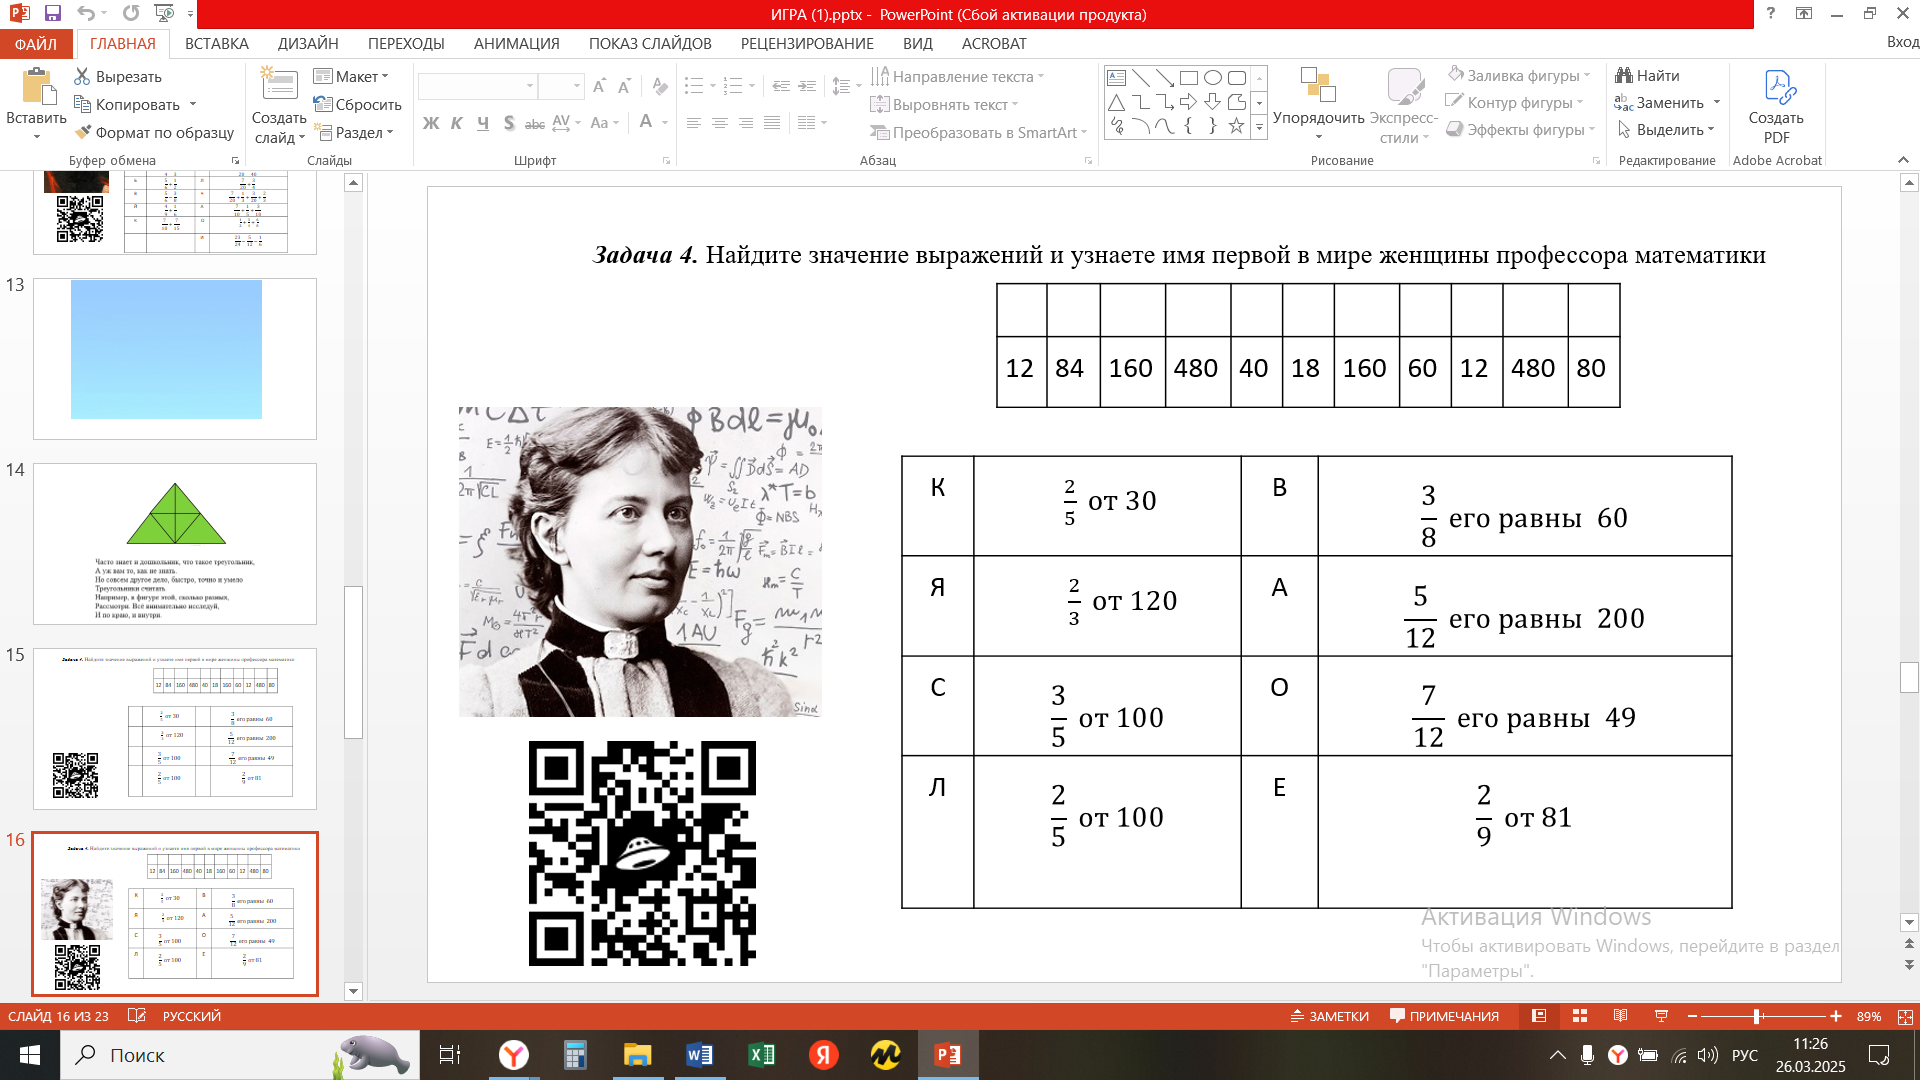Save the presentation with the floppy disk icon
The image size is (1920, 1080).
pyautogui.click(x=53, y=13)
